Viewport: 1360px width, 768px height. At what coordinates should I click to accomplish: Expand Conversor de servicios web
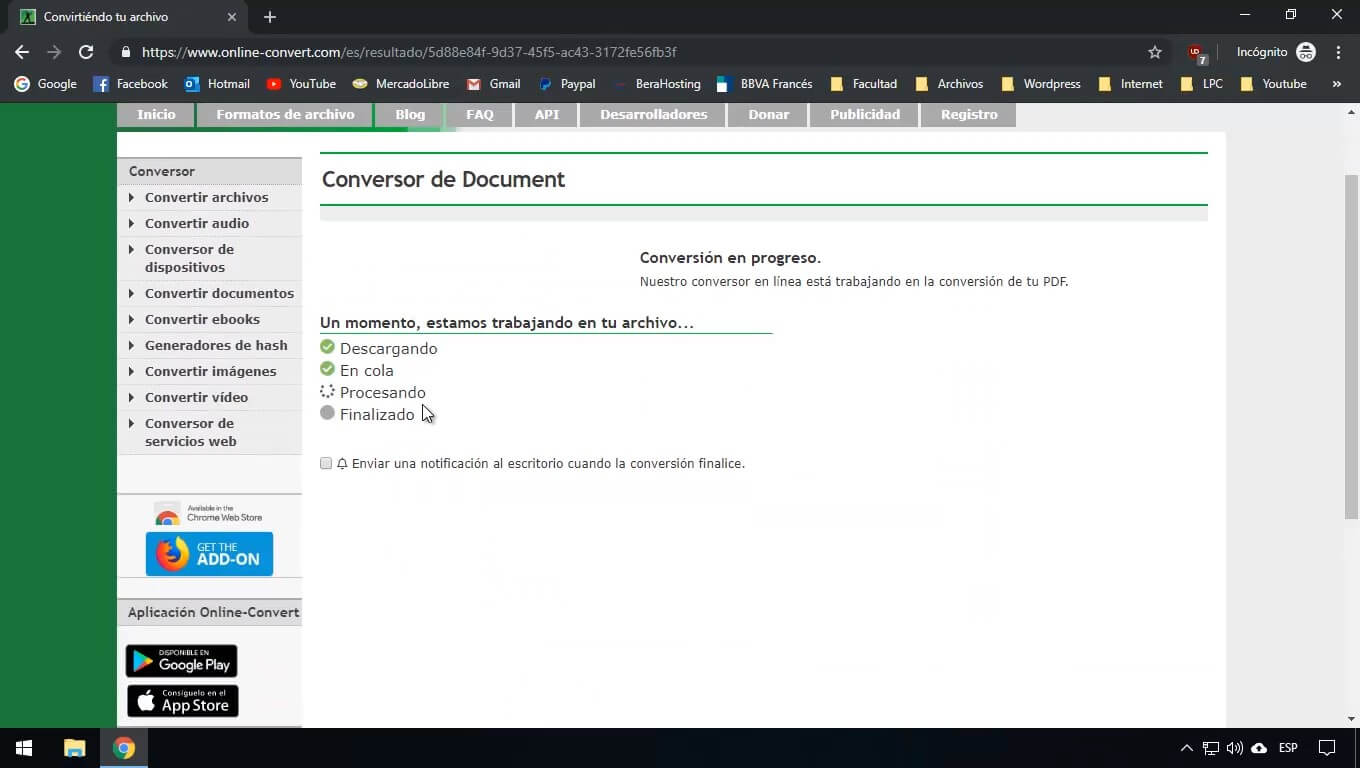click(209, 432)
